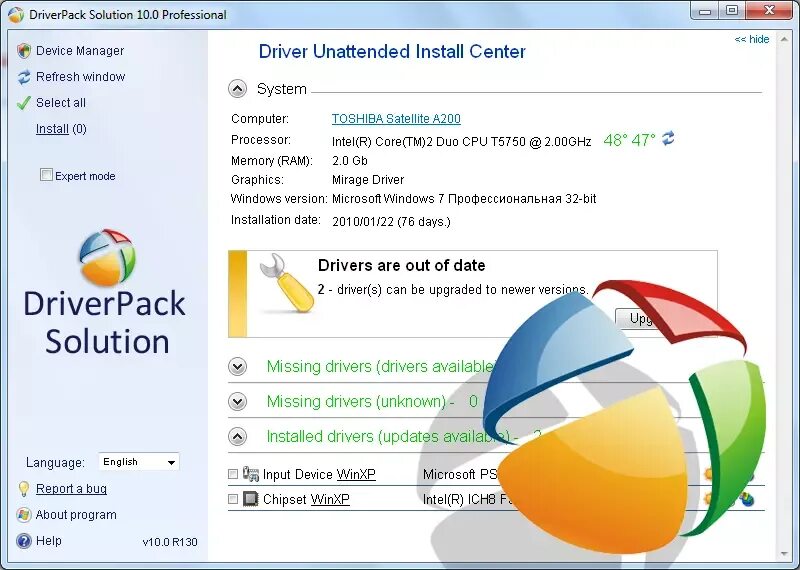The width and height of the screenshot is (800, 570).
Task: Click the Microsoft Windows 7 version text
Action: coord(464,199)
